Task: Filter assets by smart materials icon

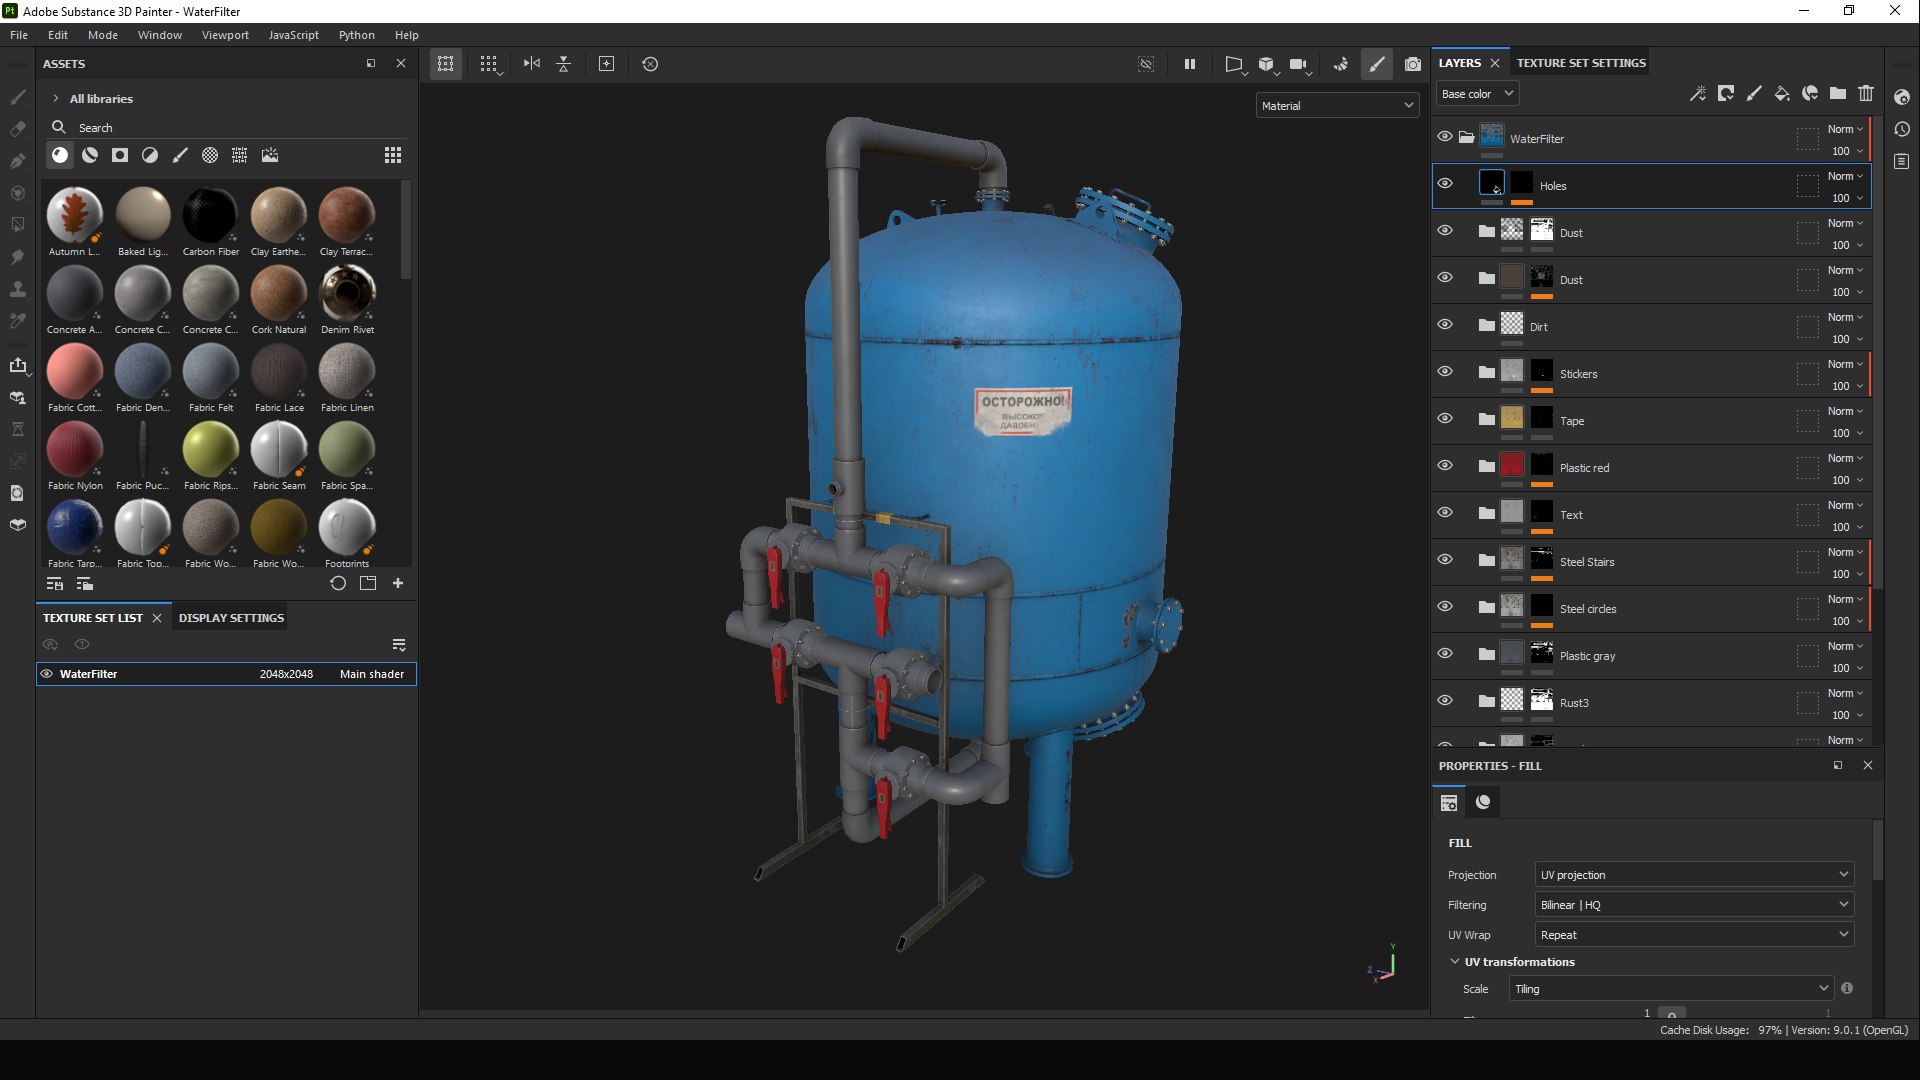Action: (x=90, y=155)
